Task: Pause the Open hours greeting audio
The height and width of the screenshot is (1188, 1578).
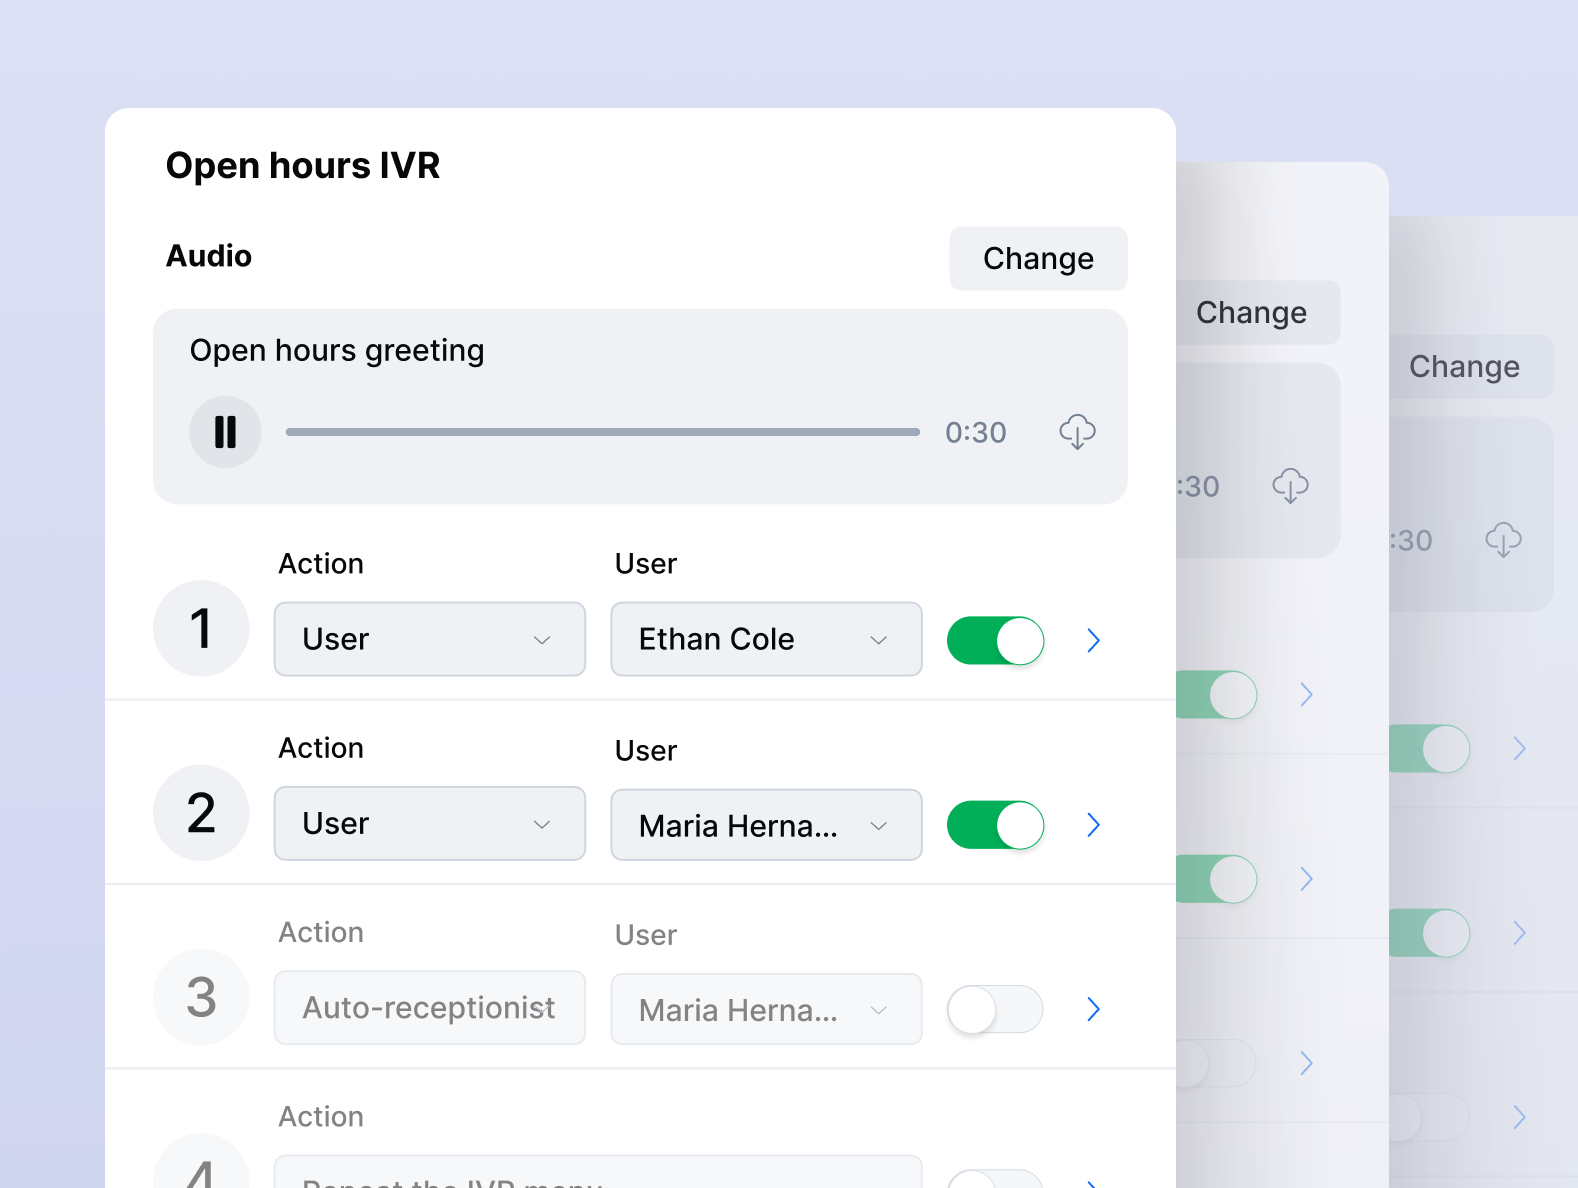Action: 225,432
